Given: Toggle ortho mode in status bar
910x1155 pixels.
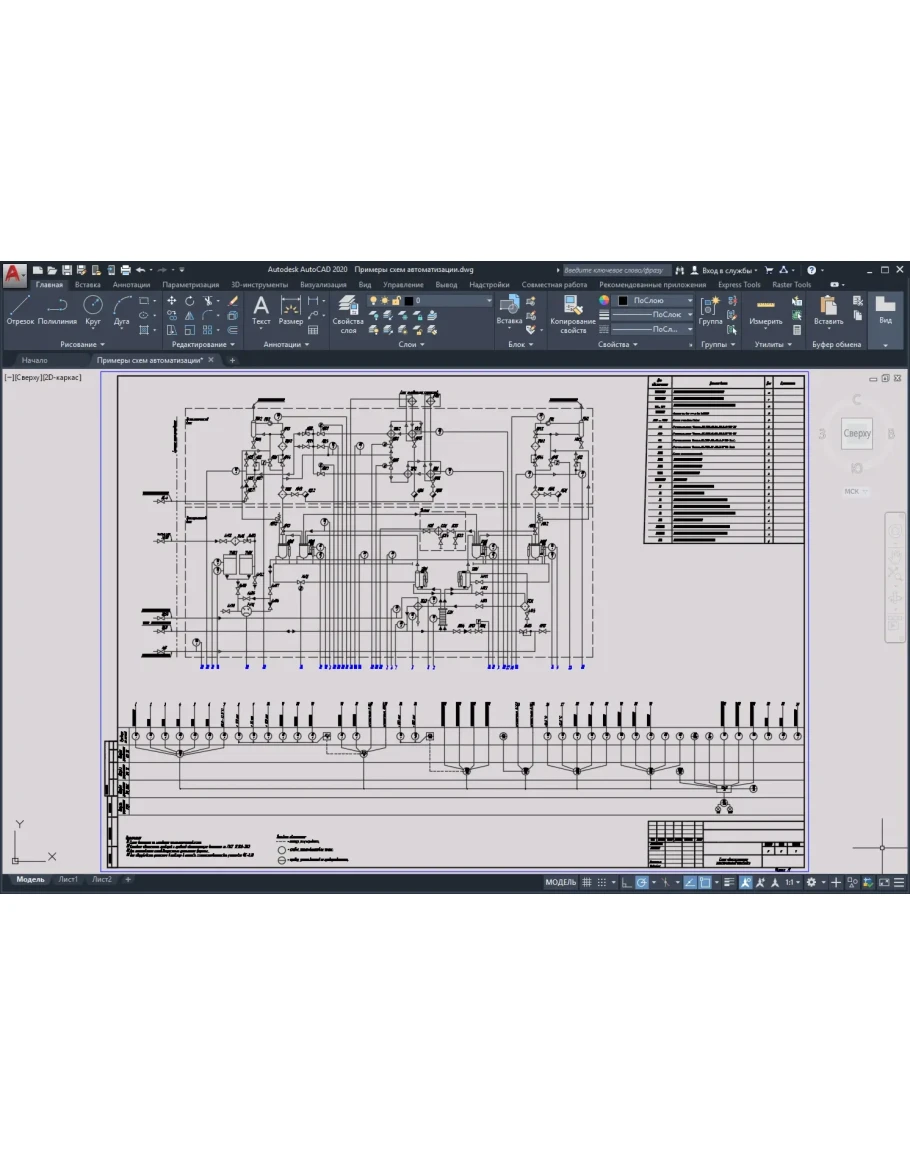Looking at the screenshot, I should [x=625, y=883].
